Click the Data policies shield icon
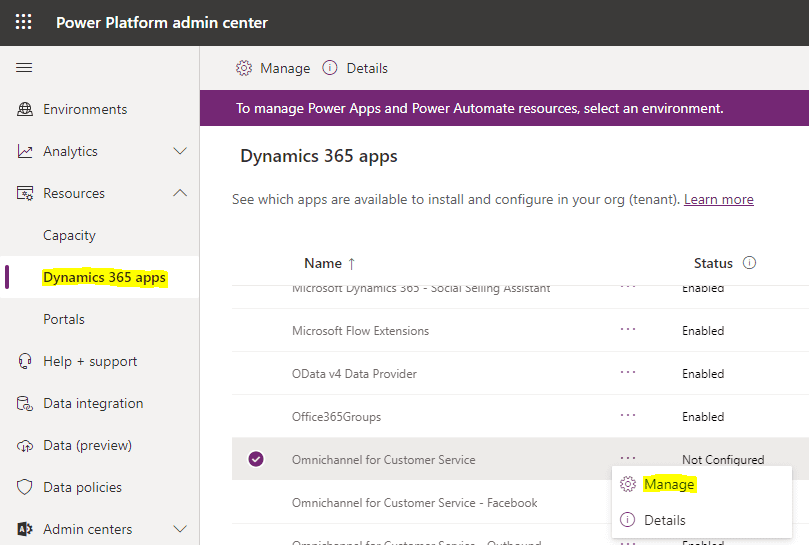This screenshot has width=809, height=545. (25, 487)
